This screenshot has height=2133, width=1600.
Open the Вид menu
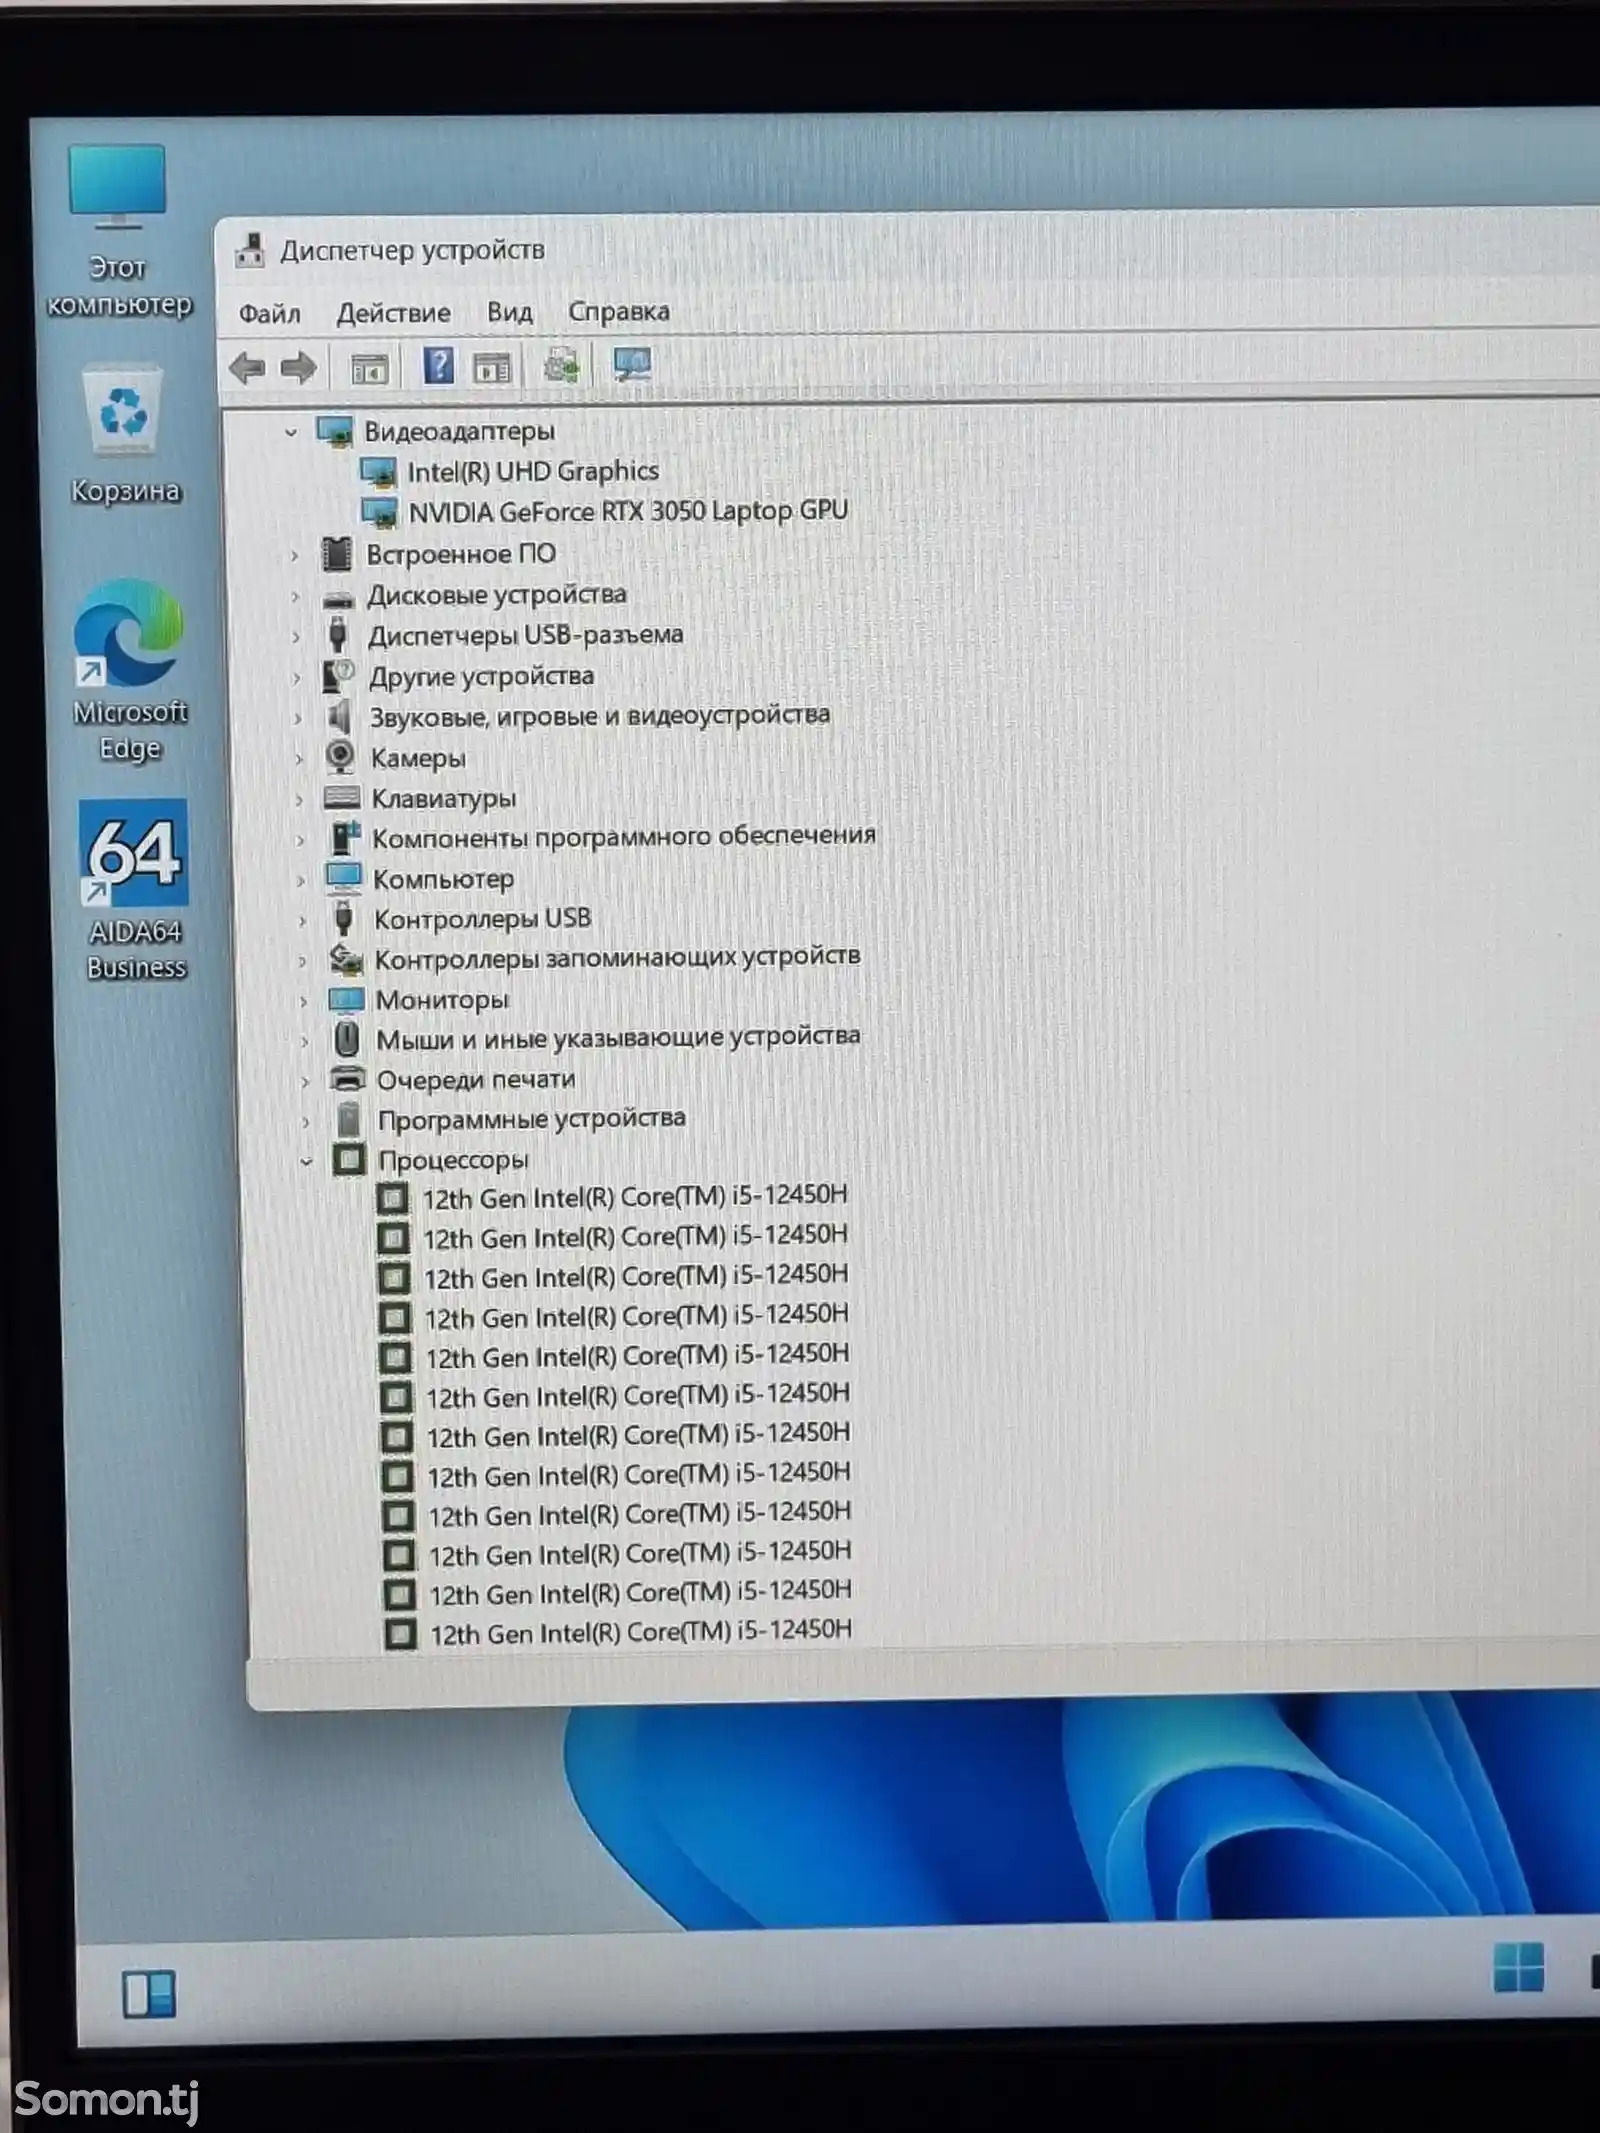(510, 312)
